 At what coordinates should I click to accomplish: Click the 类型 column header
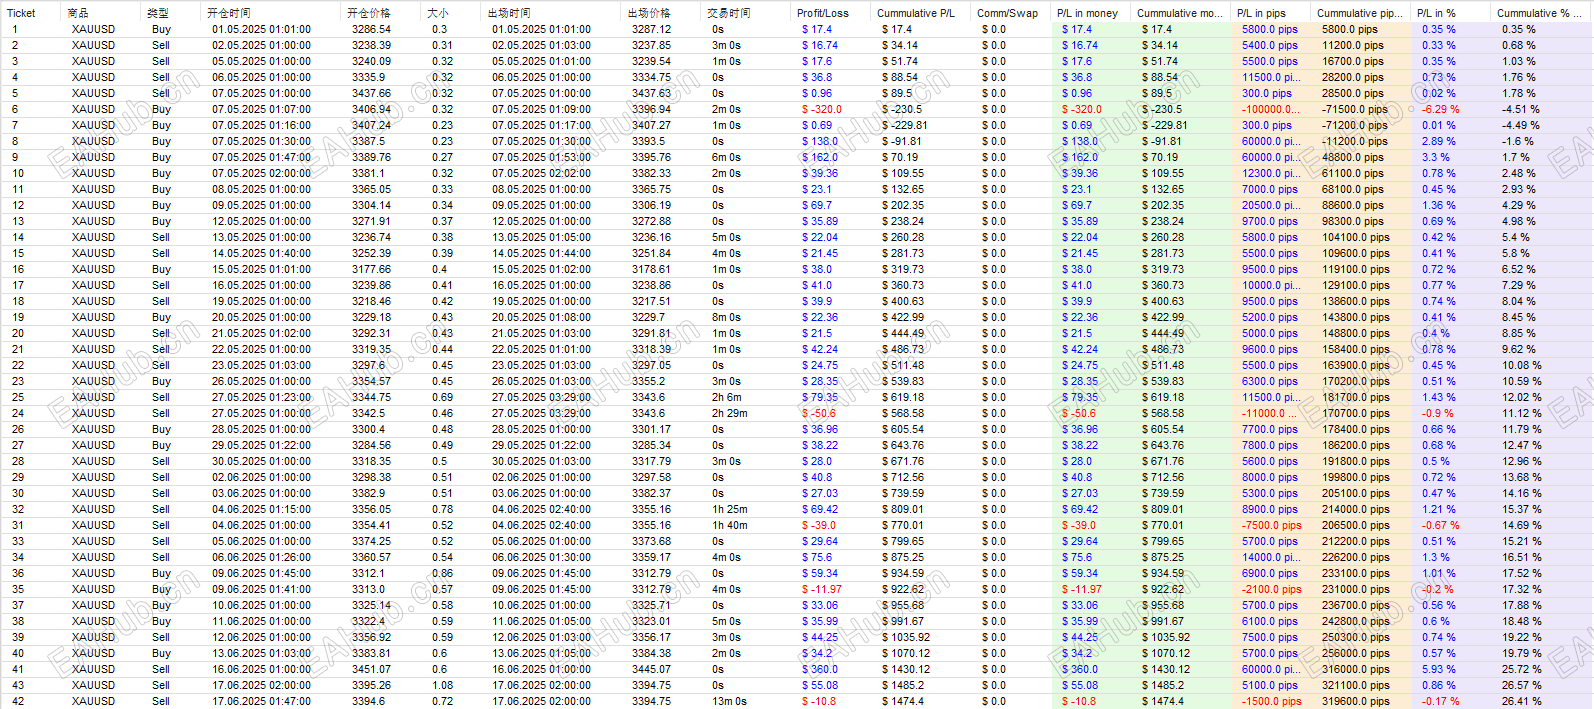coord(158,13)
